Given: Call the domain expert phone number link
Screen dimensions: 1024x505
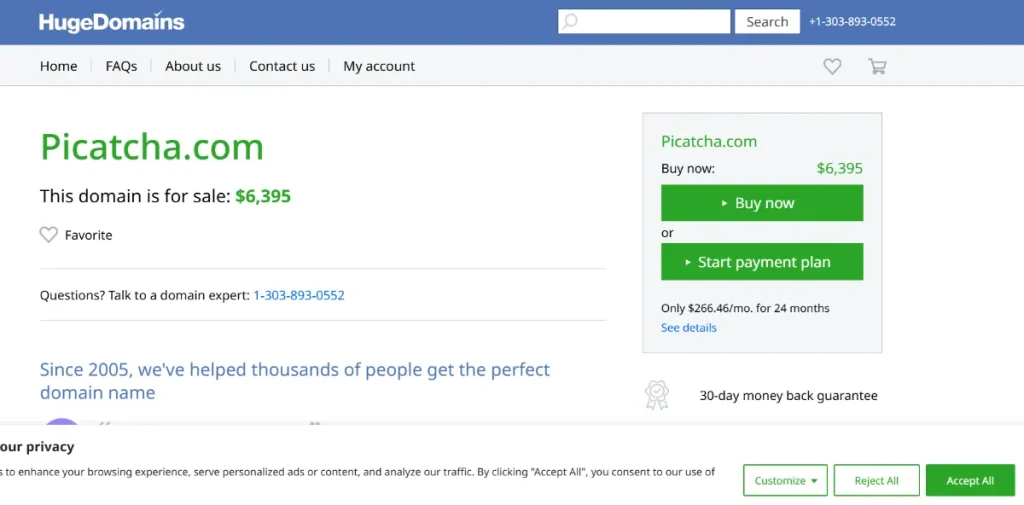Looking at the screenshot, I should click(x=299, y=295).
